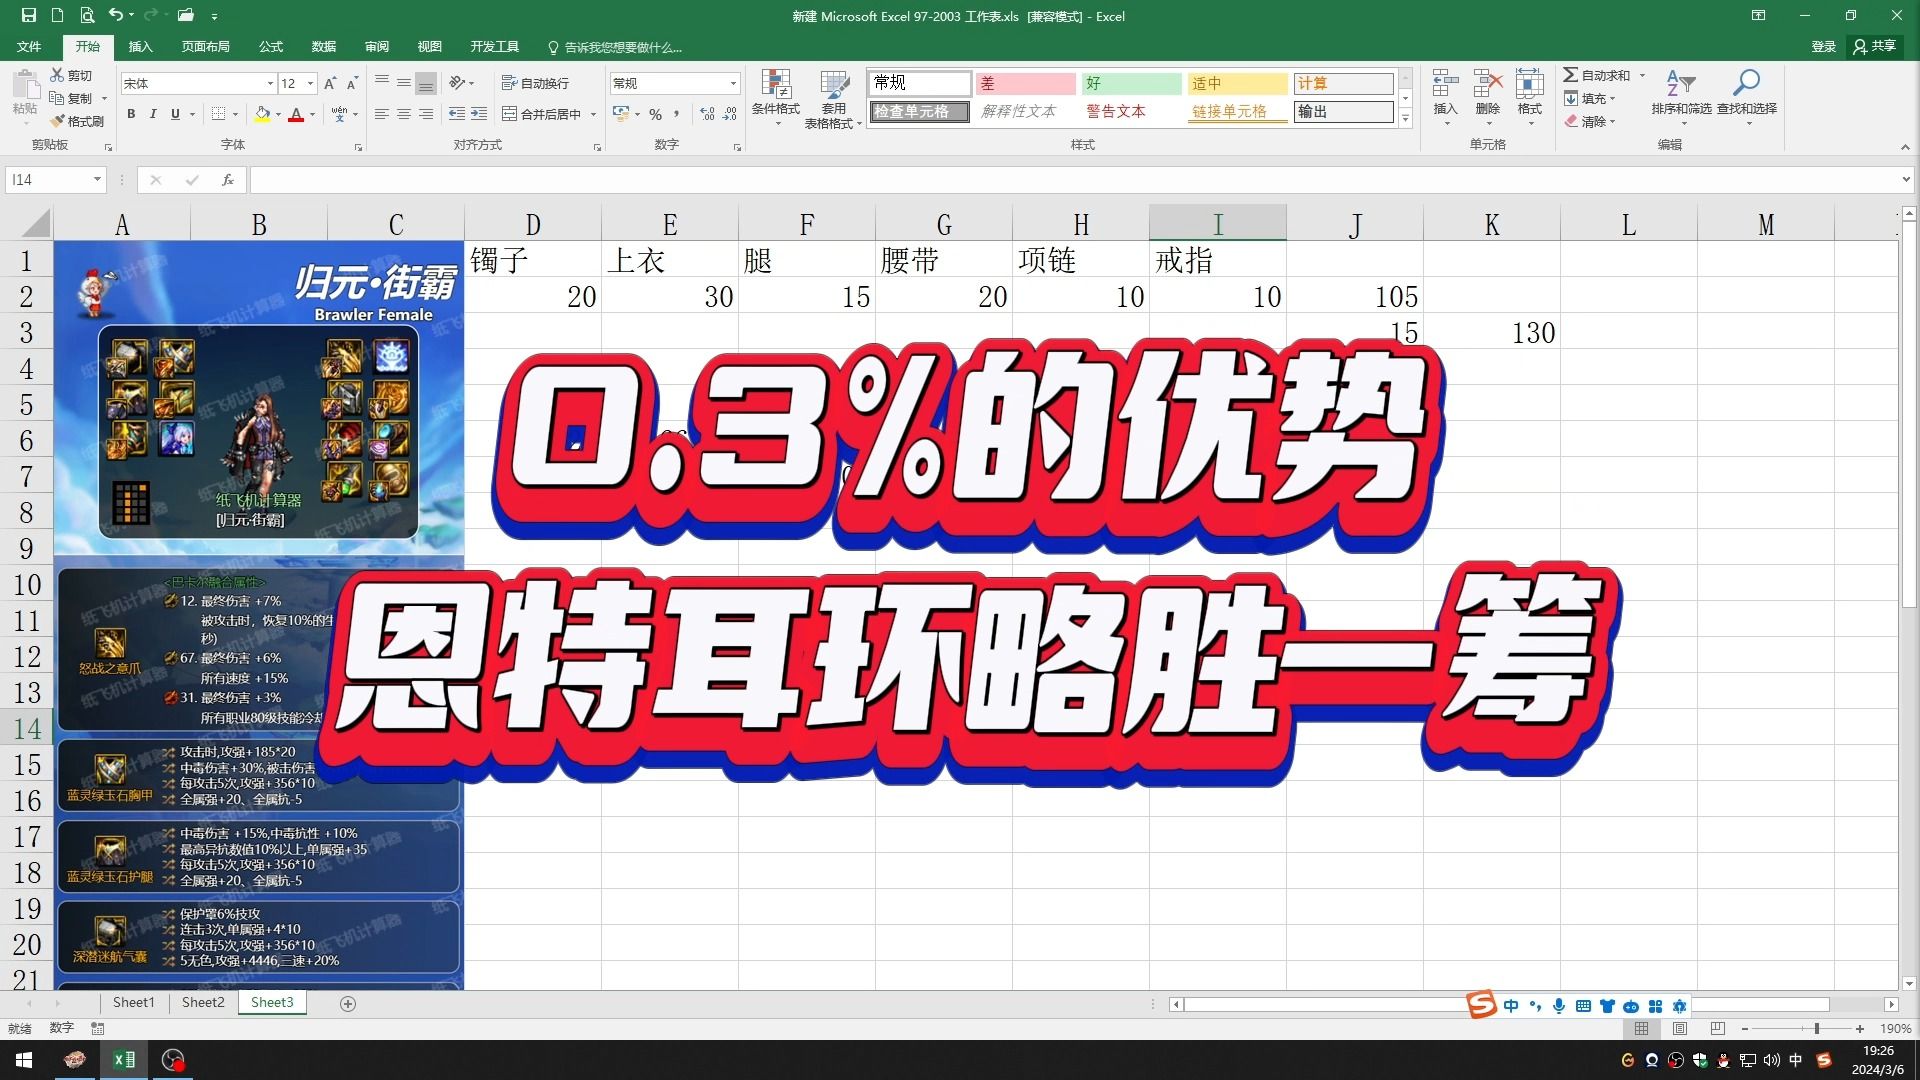1920x1080 pixels.
Task: Switch to the Page Layout (页面布局) tab
Action: (205, 47)
